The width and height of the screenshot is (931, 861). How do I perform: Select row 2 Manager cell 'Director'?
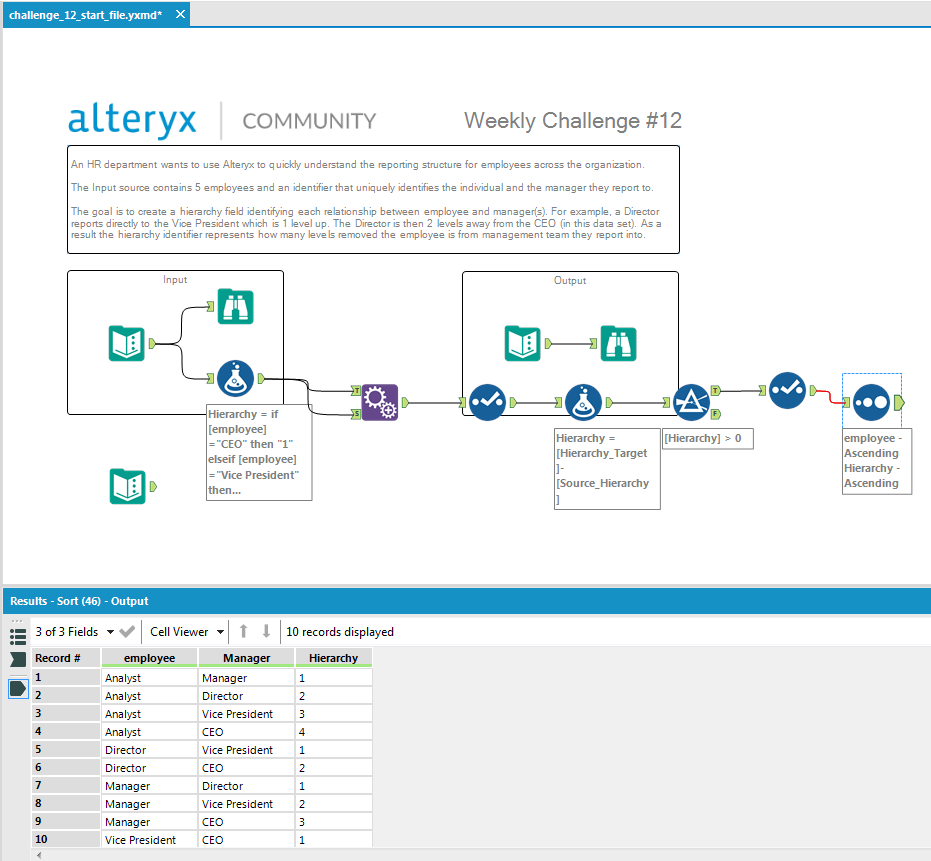[x=246, y=696]
